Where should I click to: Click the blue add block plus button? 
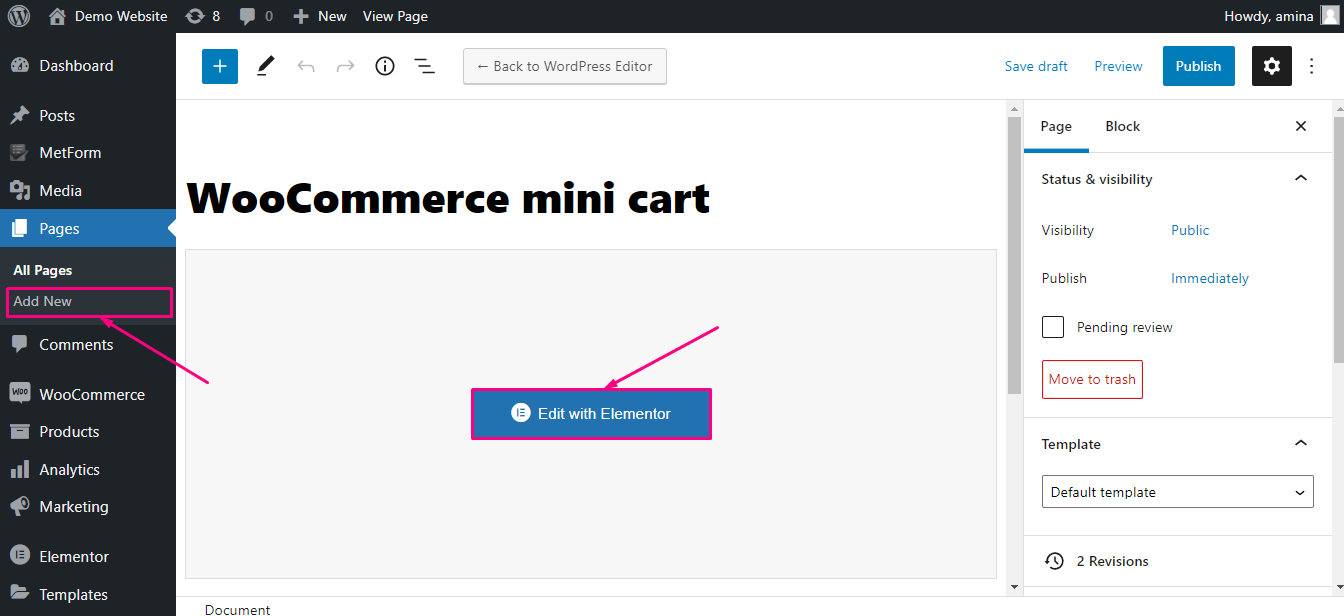click(x=220, y=66)
